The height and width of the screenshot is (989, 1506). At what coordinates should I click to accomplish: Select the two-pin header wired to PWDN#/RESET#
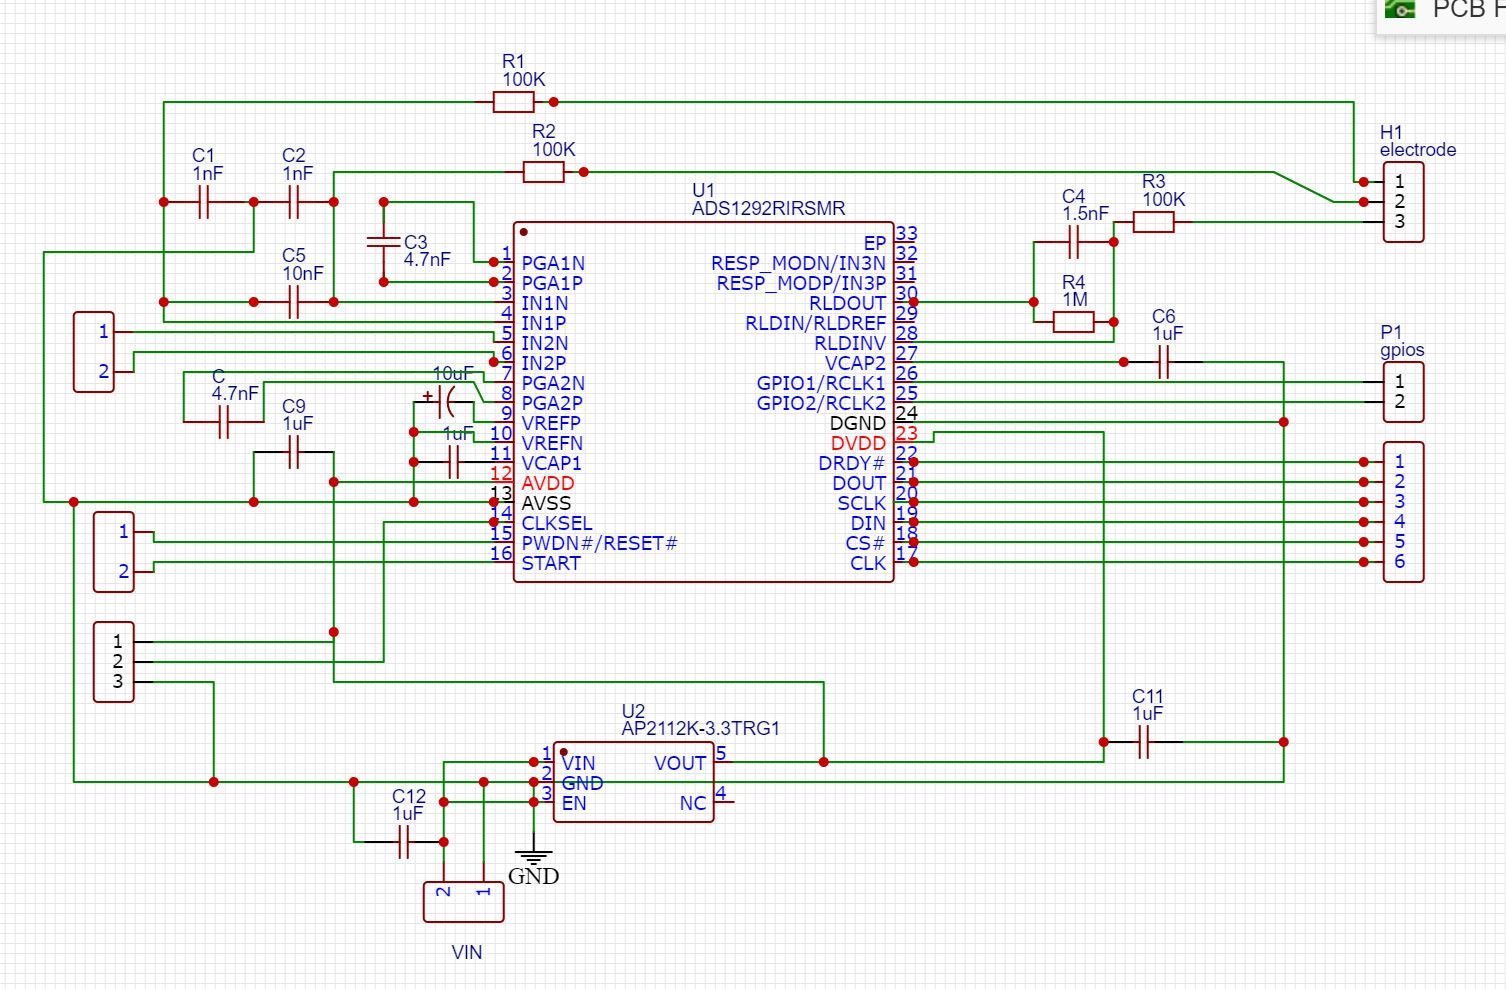(114, 552)
